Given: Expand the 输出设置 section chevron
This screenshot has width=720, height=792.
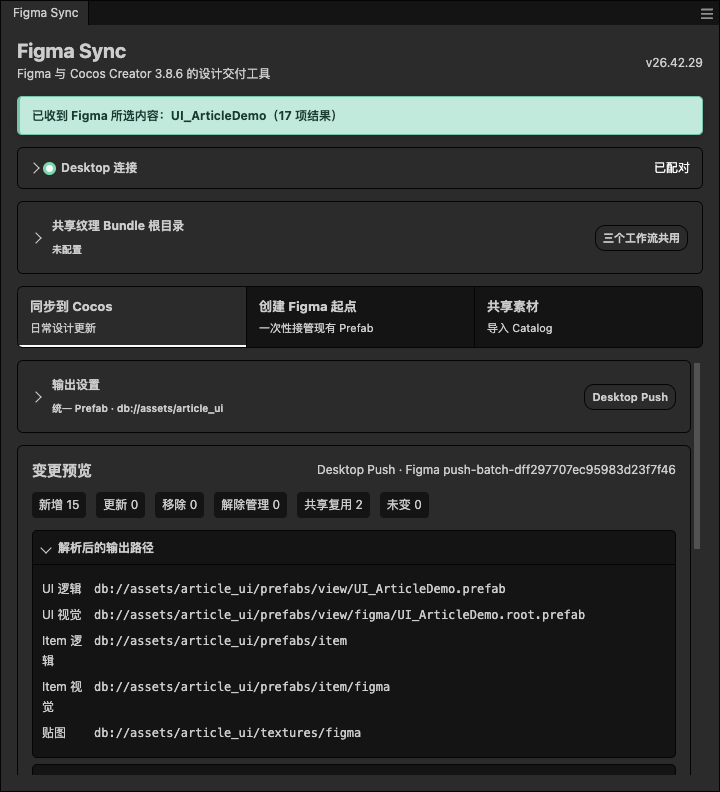Looking at the screenshot, I should [x=38, y=397].
